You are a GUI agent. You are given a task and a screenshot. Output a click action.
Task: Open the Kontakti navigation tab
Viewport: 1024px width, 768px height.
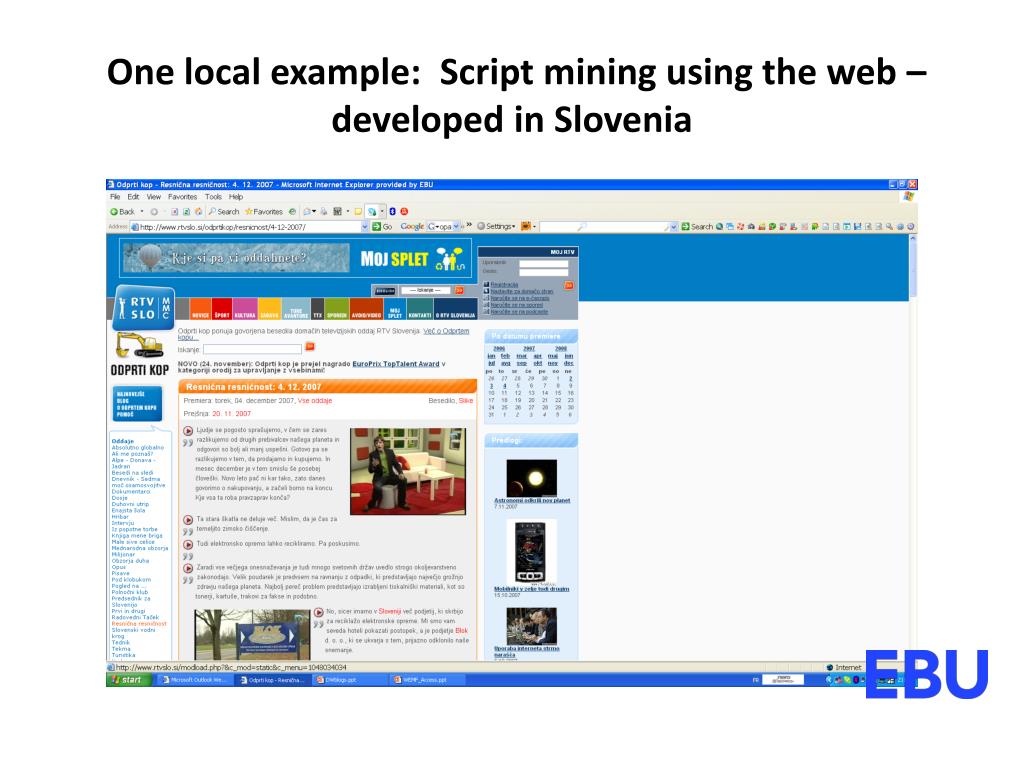point(420,309)
